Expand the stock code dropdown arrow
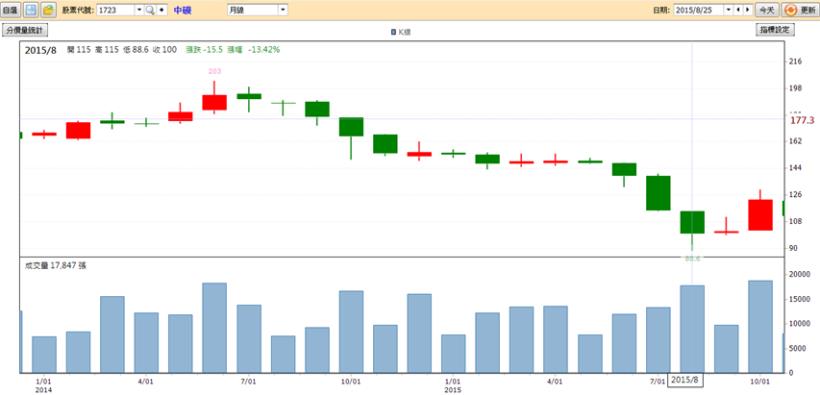The height and width of the screenshot is (395, 820). [139, 10]
